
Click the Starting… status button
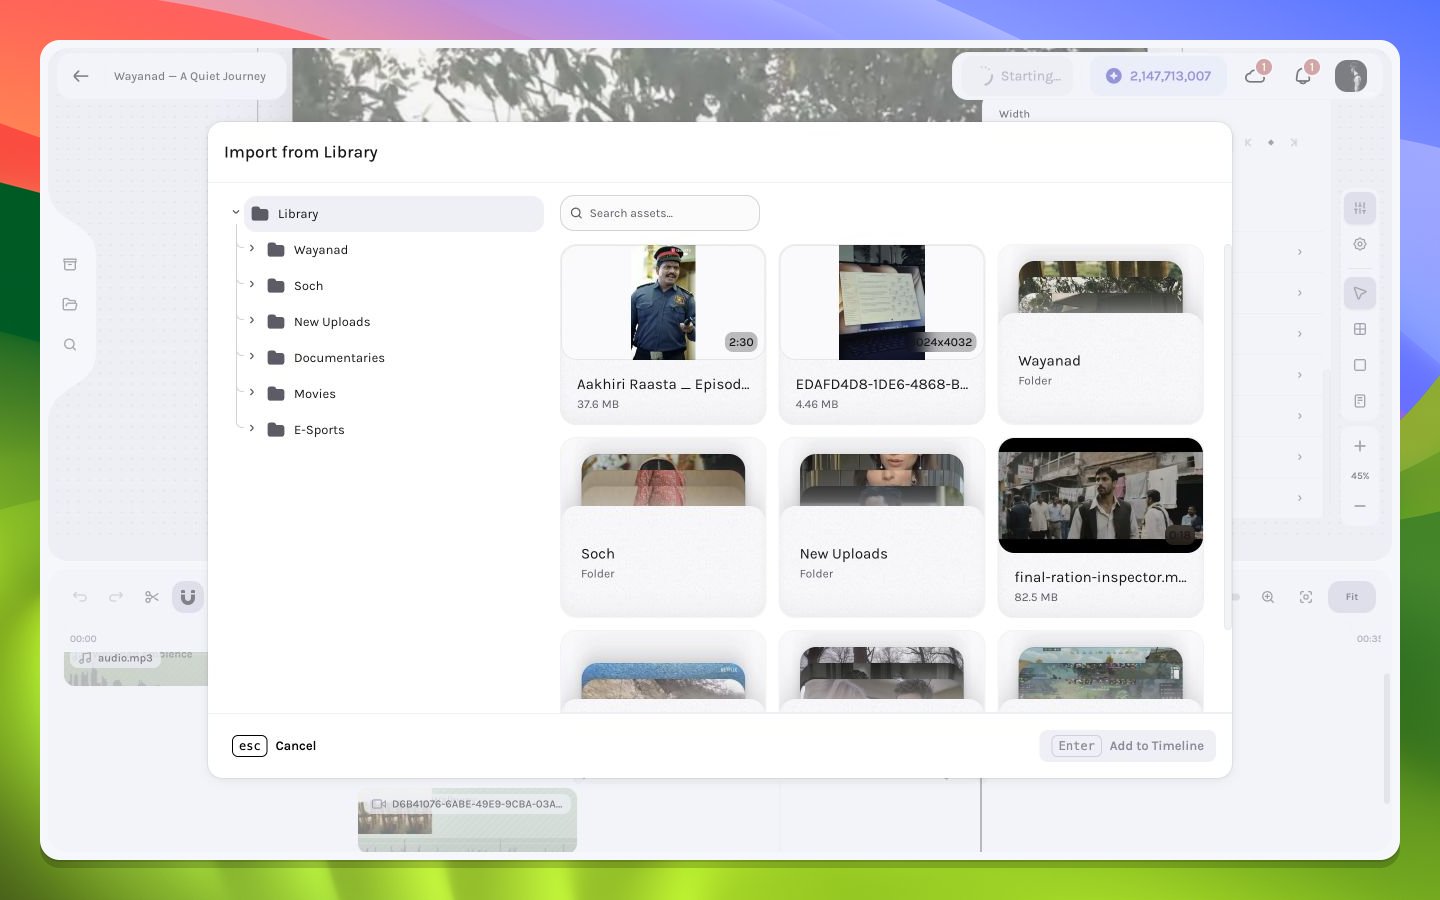click(1018, 76)
